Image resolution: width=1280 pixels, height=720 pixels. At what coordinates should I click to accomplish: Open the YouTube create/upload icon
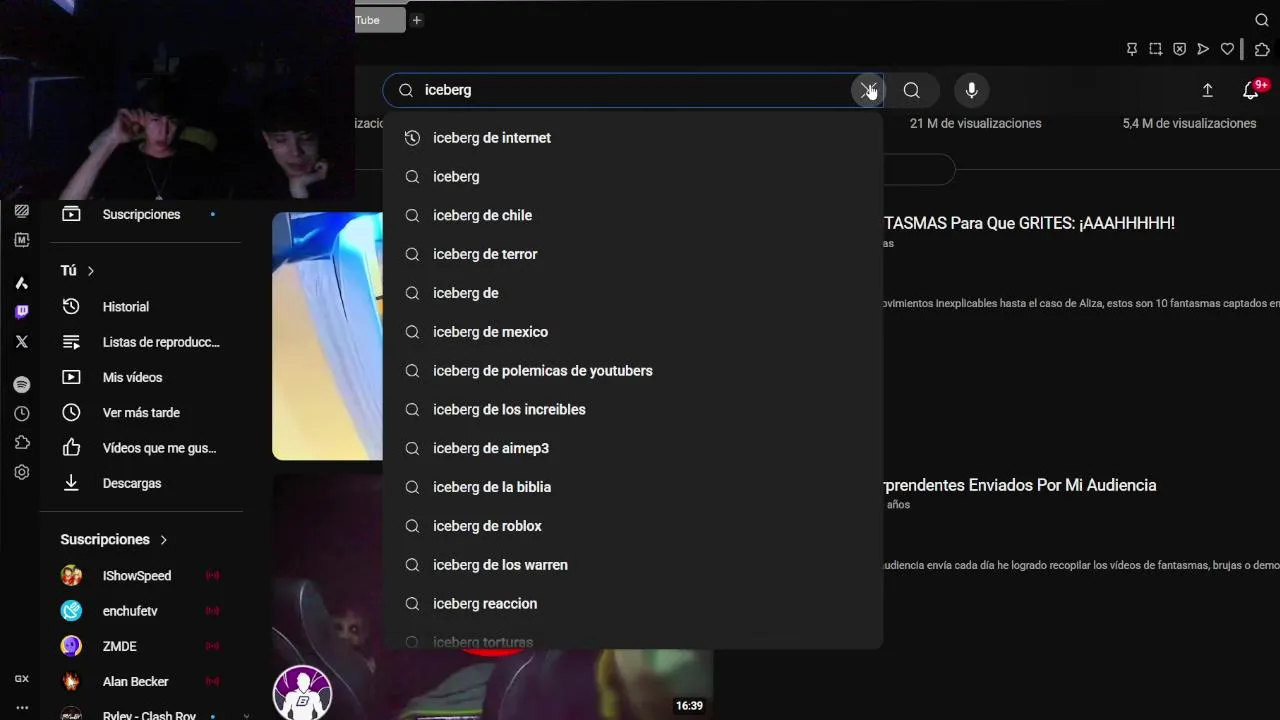[1207, 90]
